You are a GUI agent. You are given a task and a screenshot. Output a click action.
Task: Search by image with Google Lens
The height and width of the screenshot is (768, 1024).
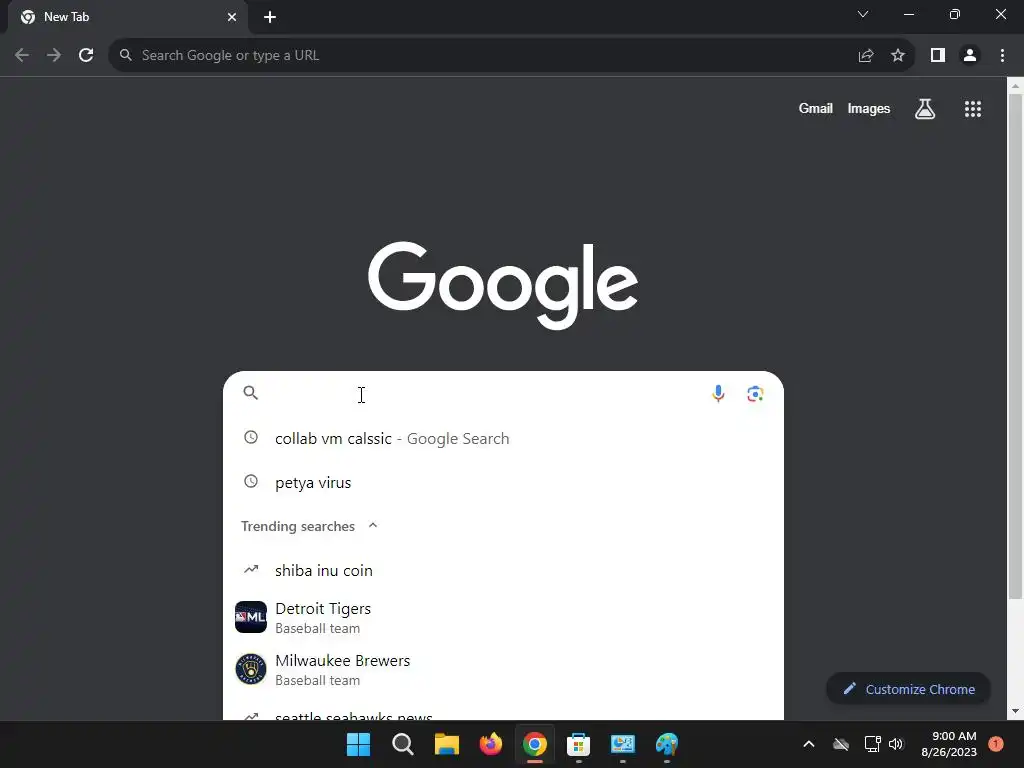(756, 394)
